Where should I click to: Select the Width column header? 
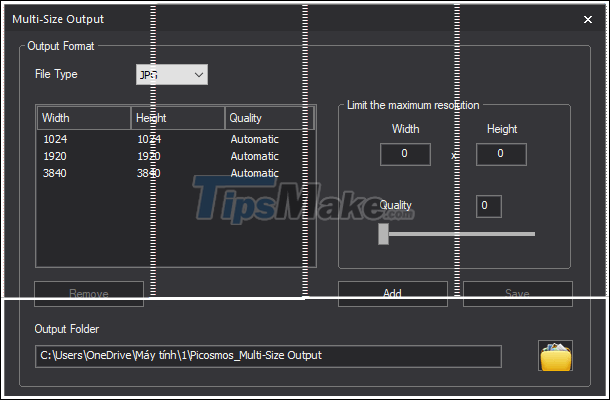[x=84, y=118]
